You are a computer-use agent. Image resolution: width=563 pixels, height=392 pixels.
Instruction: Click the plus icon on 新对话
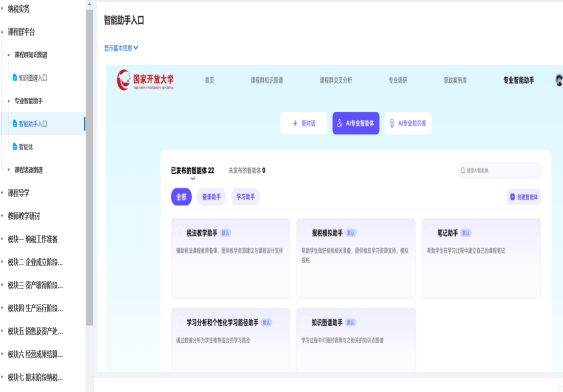(295, 123)
